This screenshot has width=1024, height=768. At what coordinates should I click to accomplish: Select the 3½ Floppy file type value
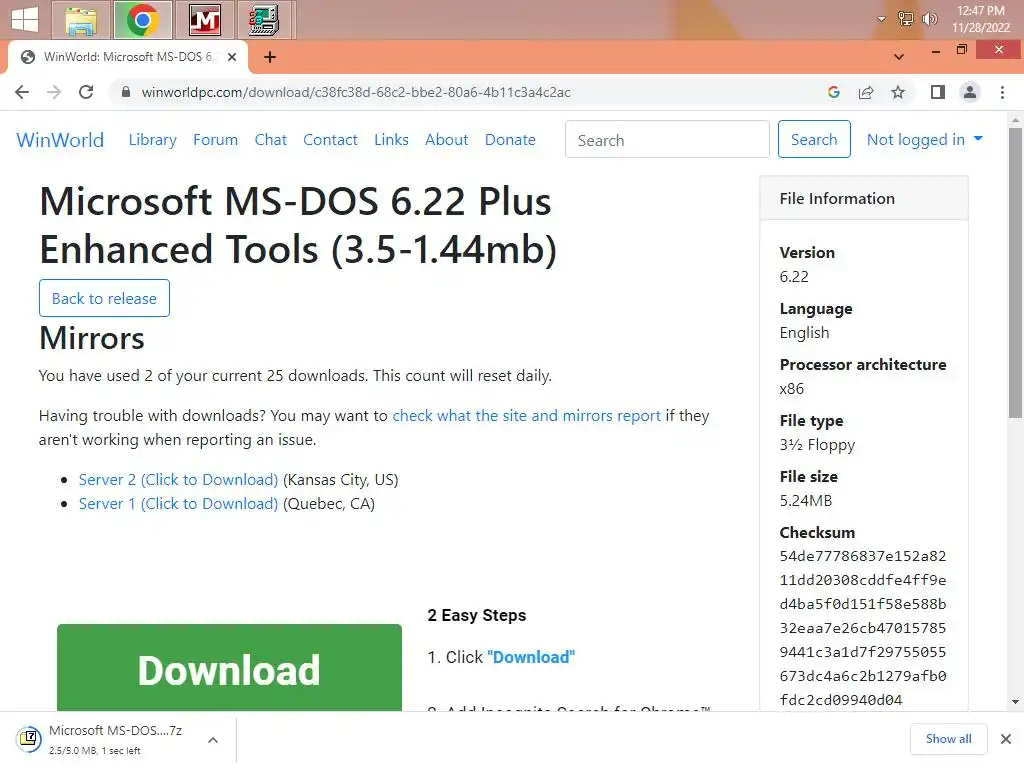coord(817,445)
